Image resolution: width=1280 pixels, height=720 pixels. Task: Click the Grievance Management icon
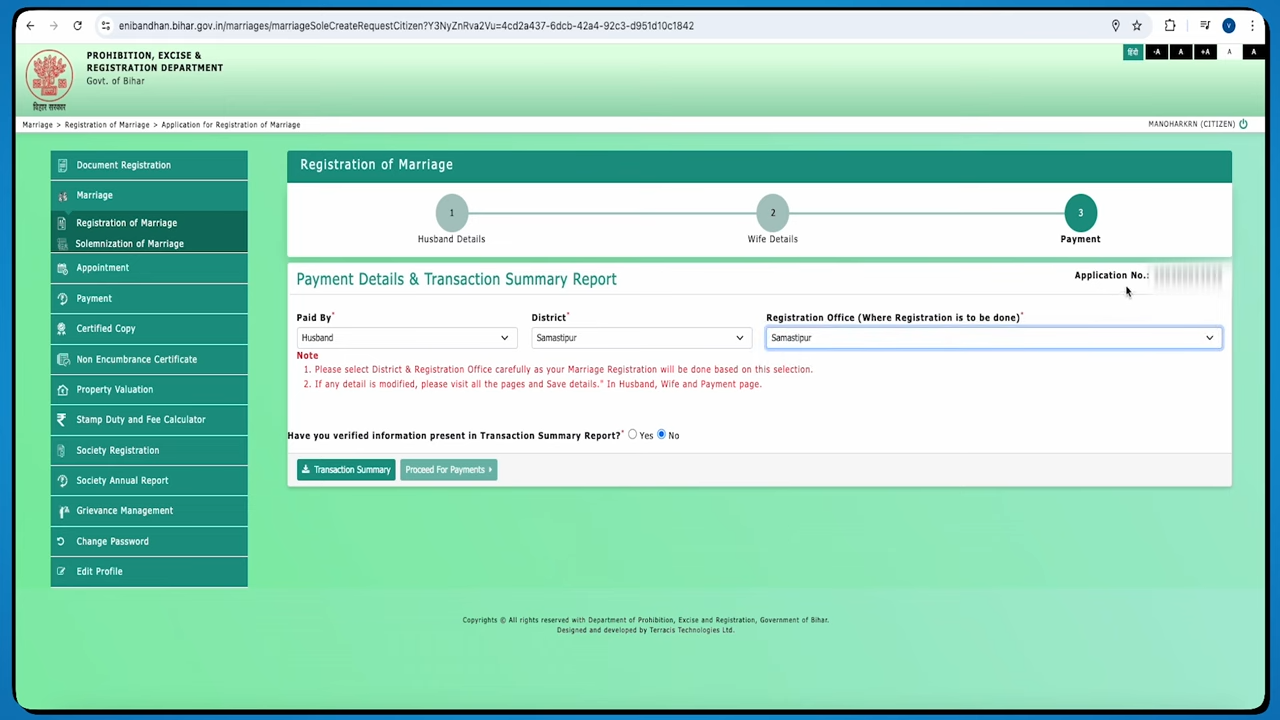coord(63,511)
